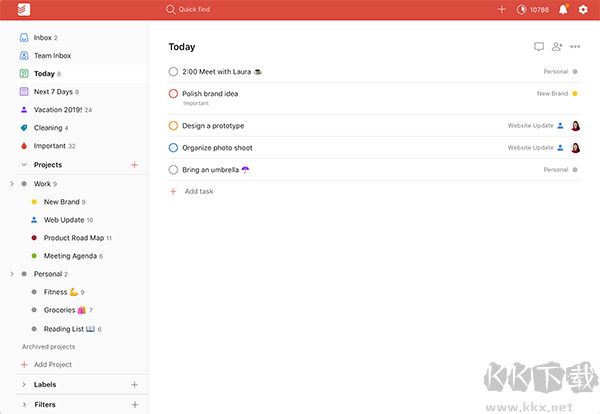600x414 pixels.
Task: Tick the Organize photo shoot checkbox
Action: (x=173, y=148)
